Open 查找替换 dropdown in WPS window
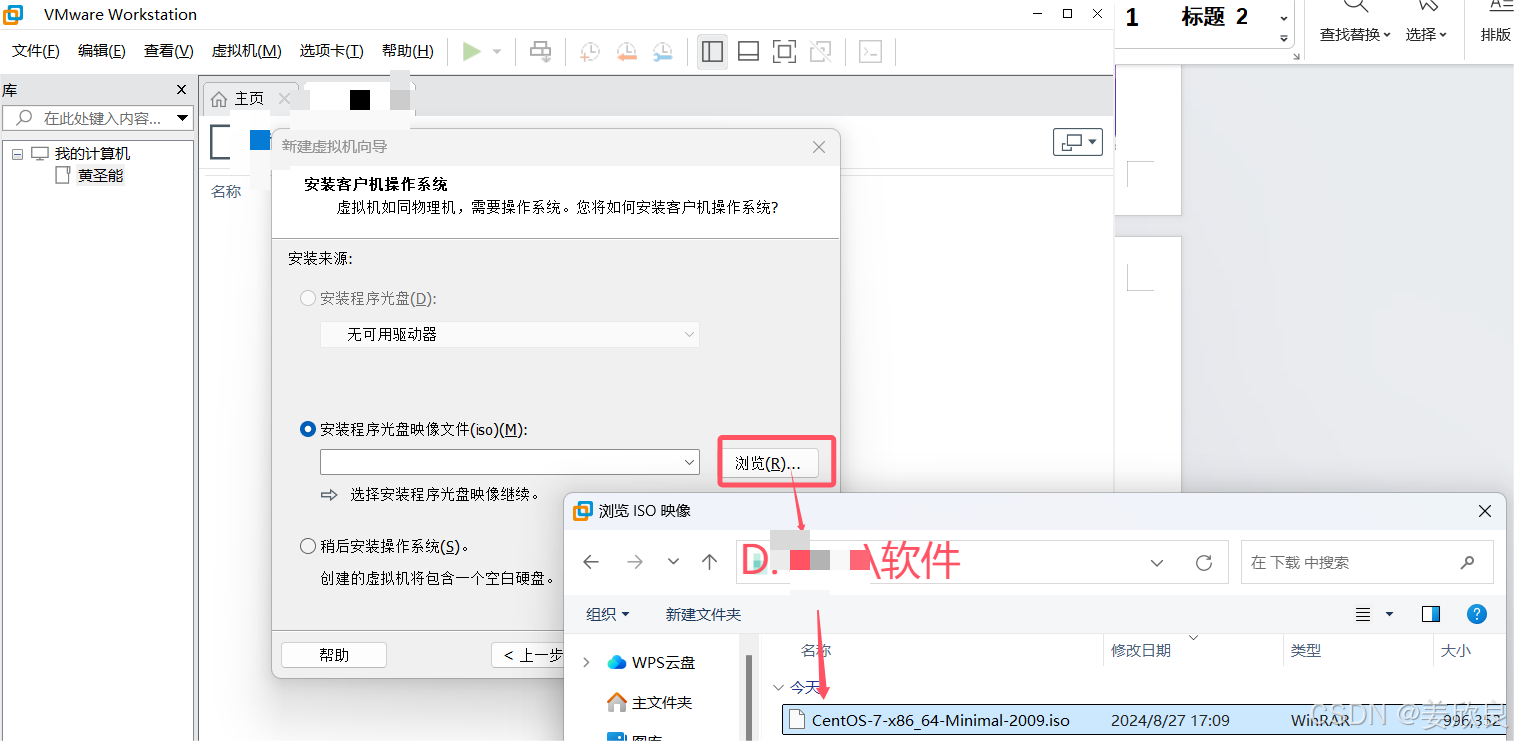The height and width of the screenshot is (741, 1514). [1355, 35]
